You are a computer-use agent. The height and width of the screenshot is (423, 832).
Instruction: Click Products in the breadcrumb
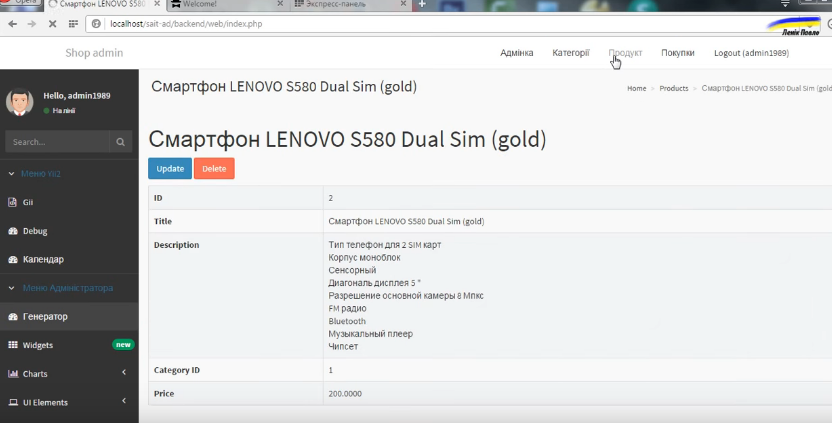[674, 88]
